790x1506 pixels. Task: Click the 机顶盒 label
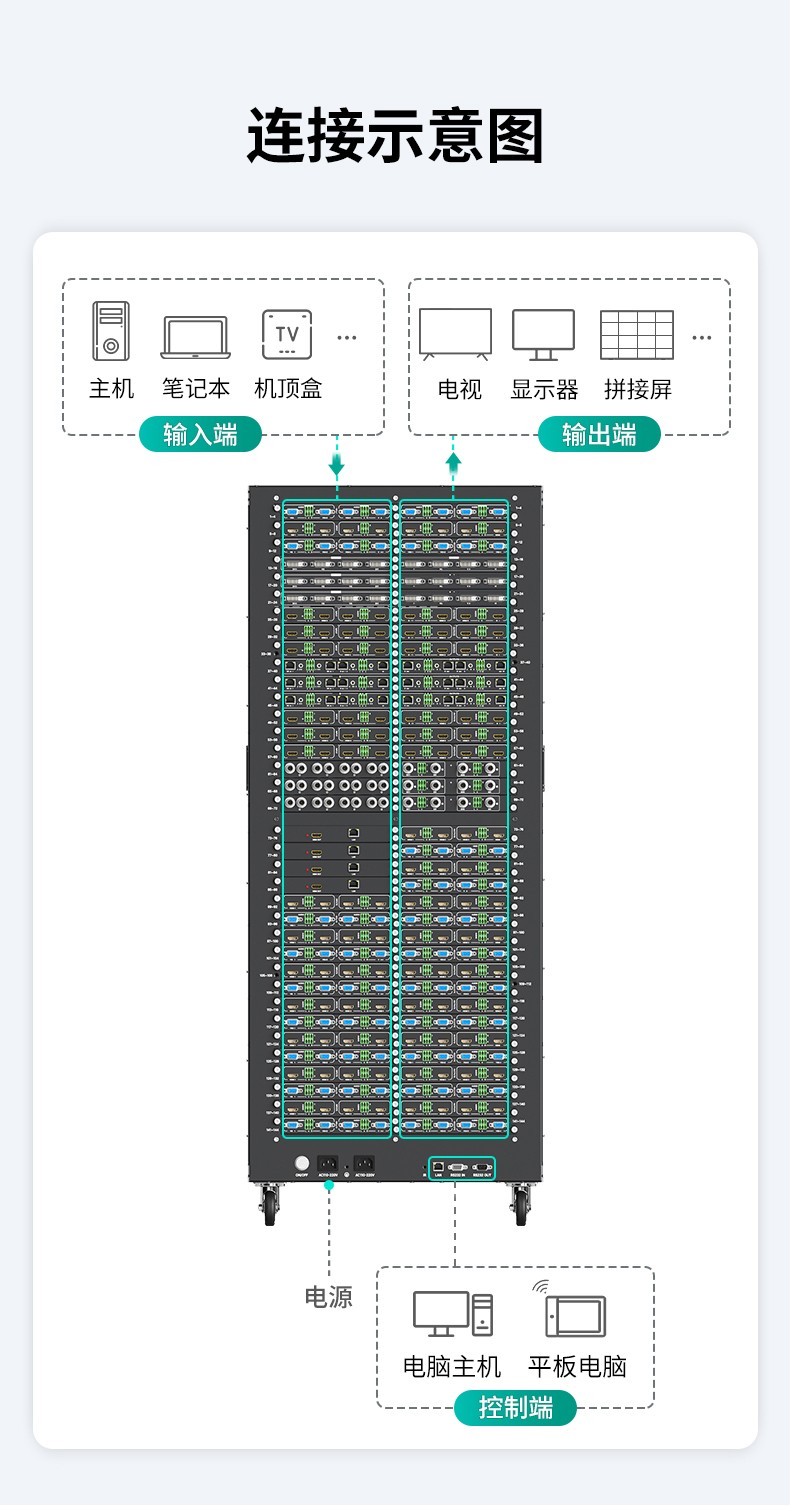[288, 389]
